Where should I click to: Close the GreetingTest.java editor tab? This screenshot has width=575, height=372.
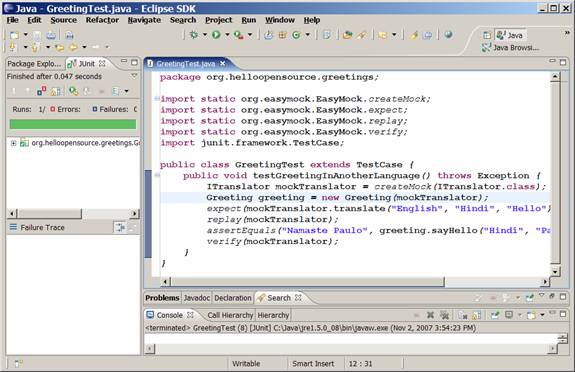[222, 63]
